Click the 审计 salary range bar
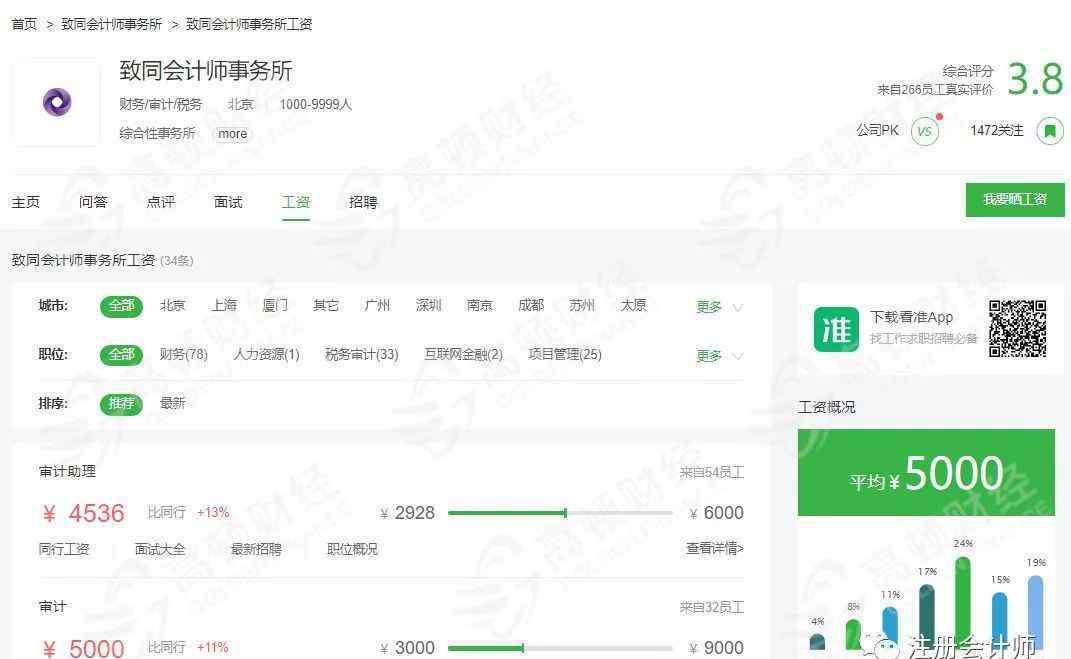The image size is (1071, 659). [561, 648]
